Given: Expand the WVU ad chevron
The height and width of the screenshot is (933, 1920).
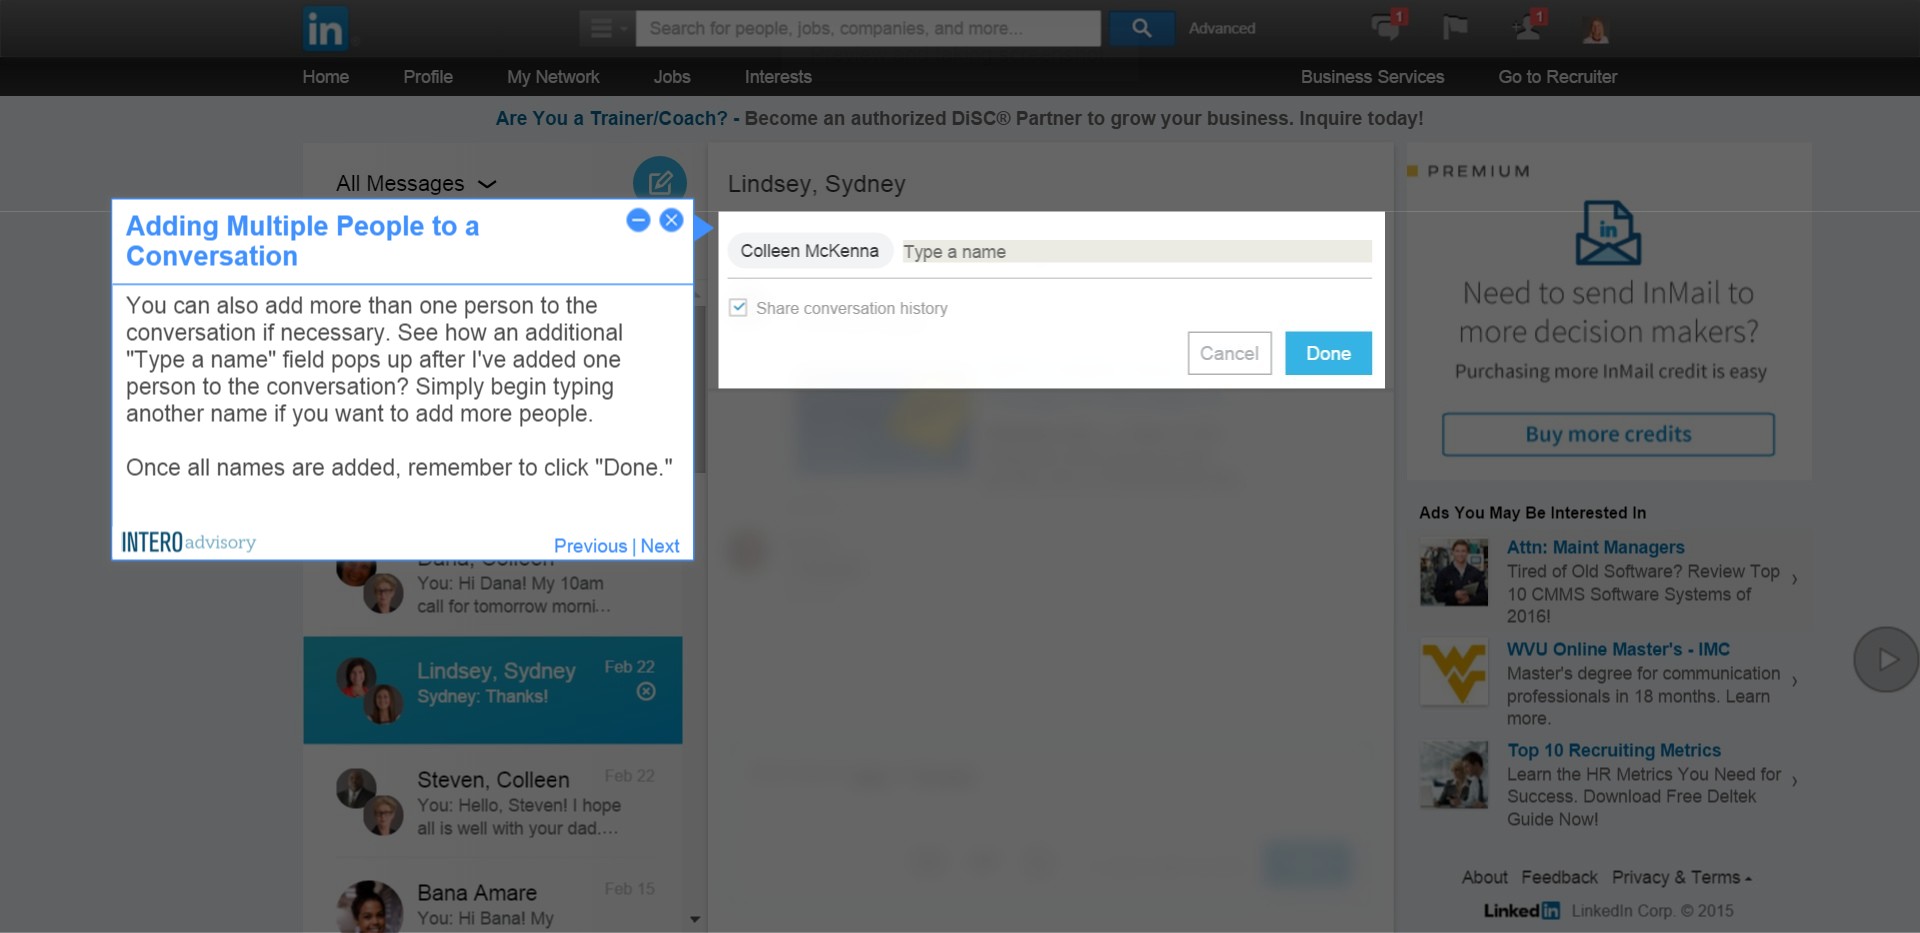Looking at the screenshot, I should click(1795, 681).
